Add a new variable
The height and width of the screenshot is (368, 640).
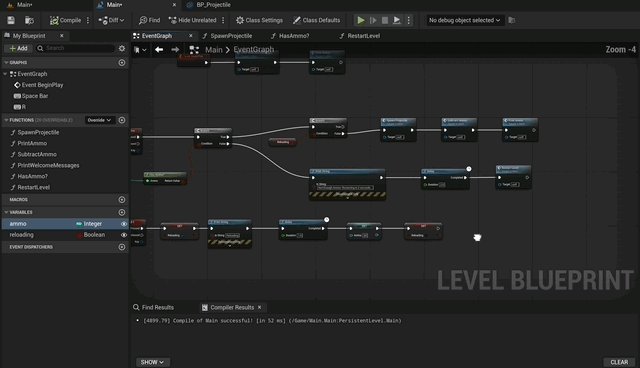[122, 212]
